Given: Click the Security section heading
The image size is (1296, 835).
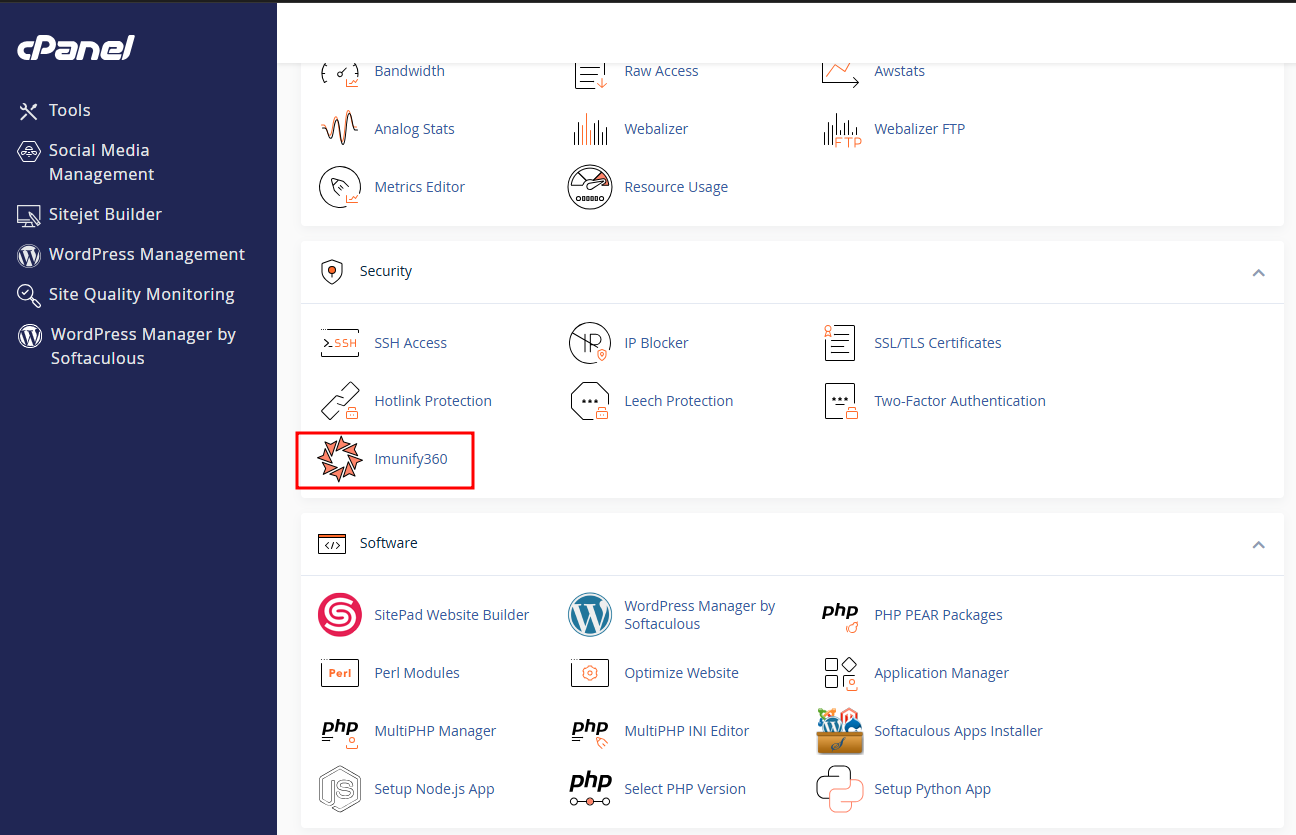Looking at the screenshot, I should click(x=386, y=271).
